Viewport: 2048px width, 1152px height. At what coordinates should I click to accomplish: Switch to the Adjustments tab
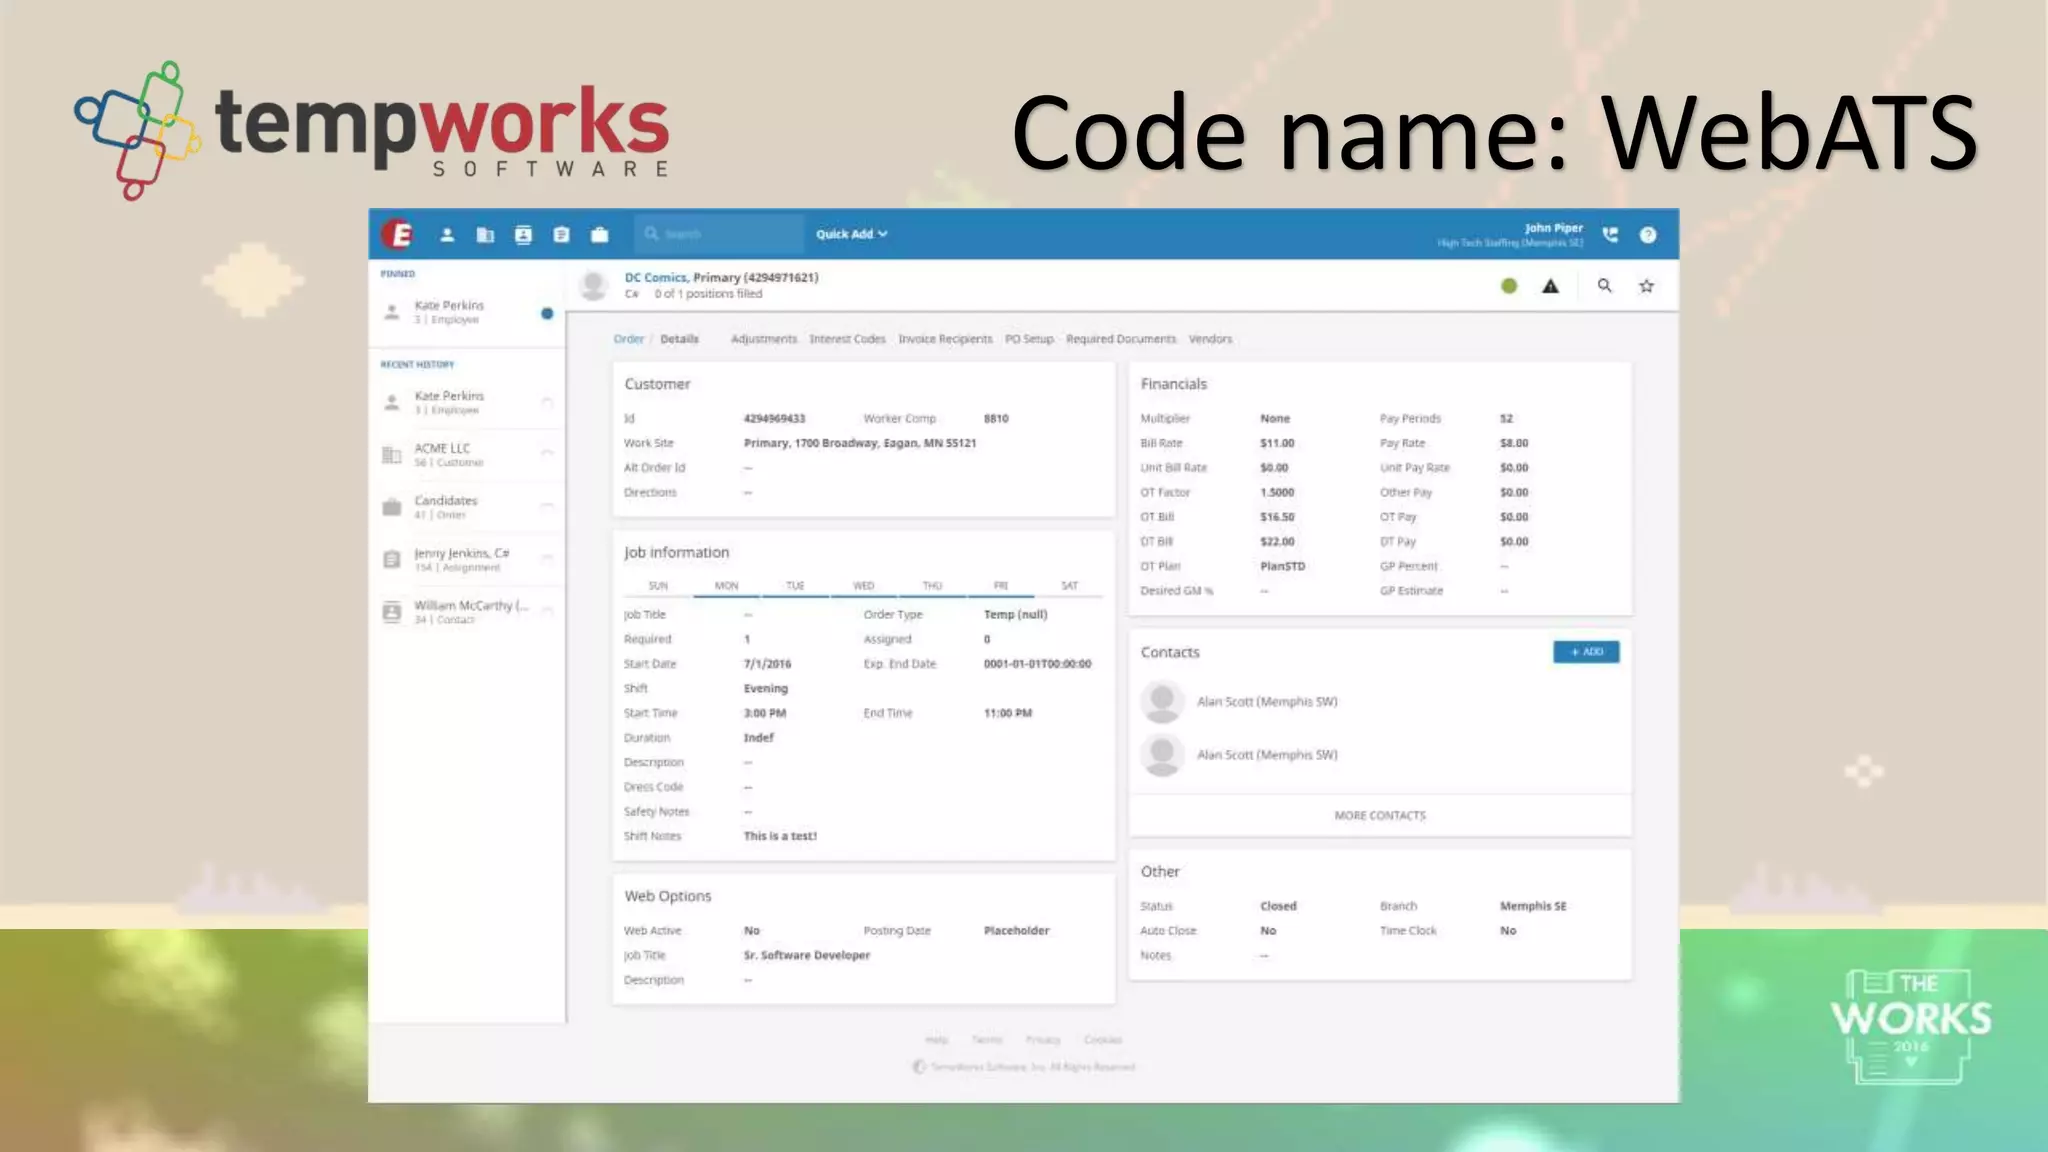(x=763, y=339)
